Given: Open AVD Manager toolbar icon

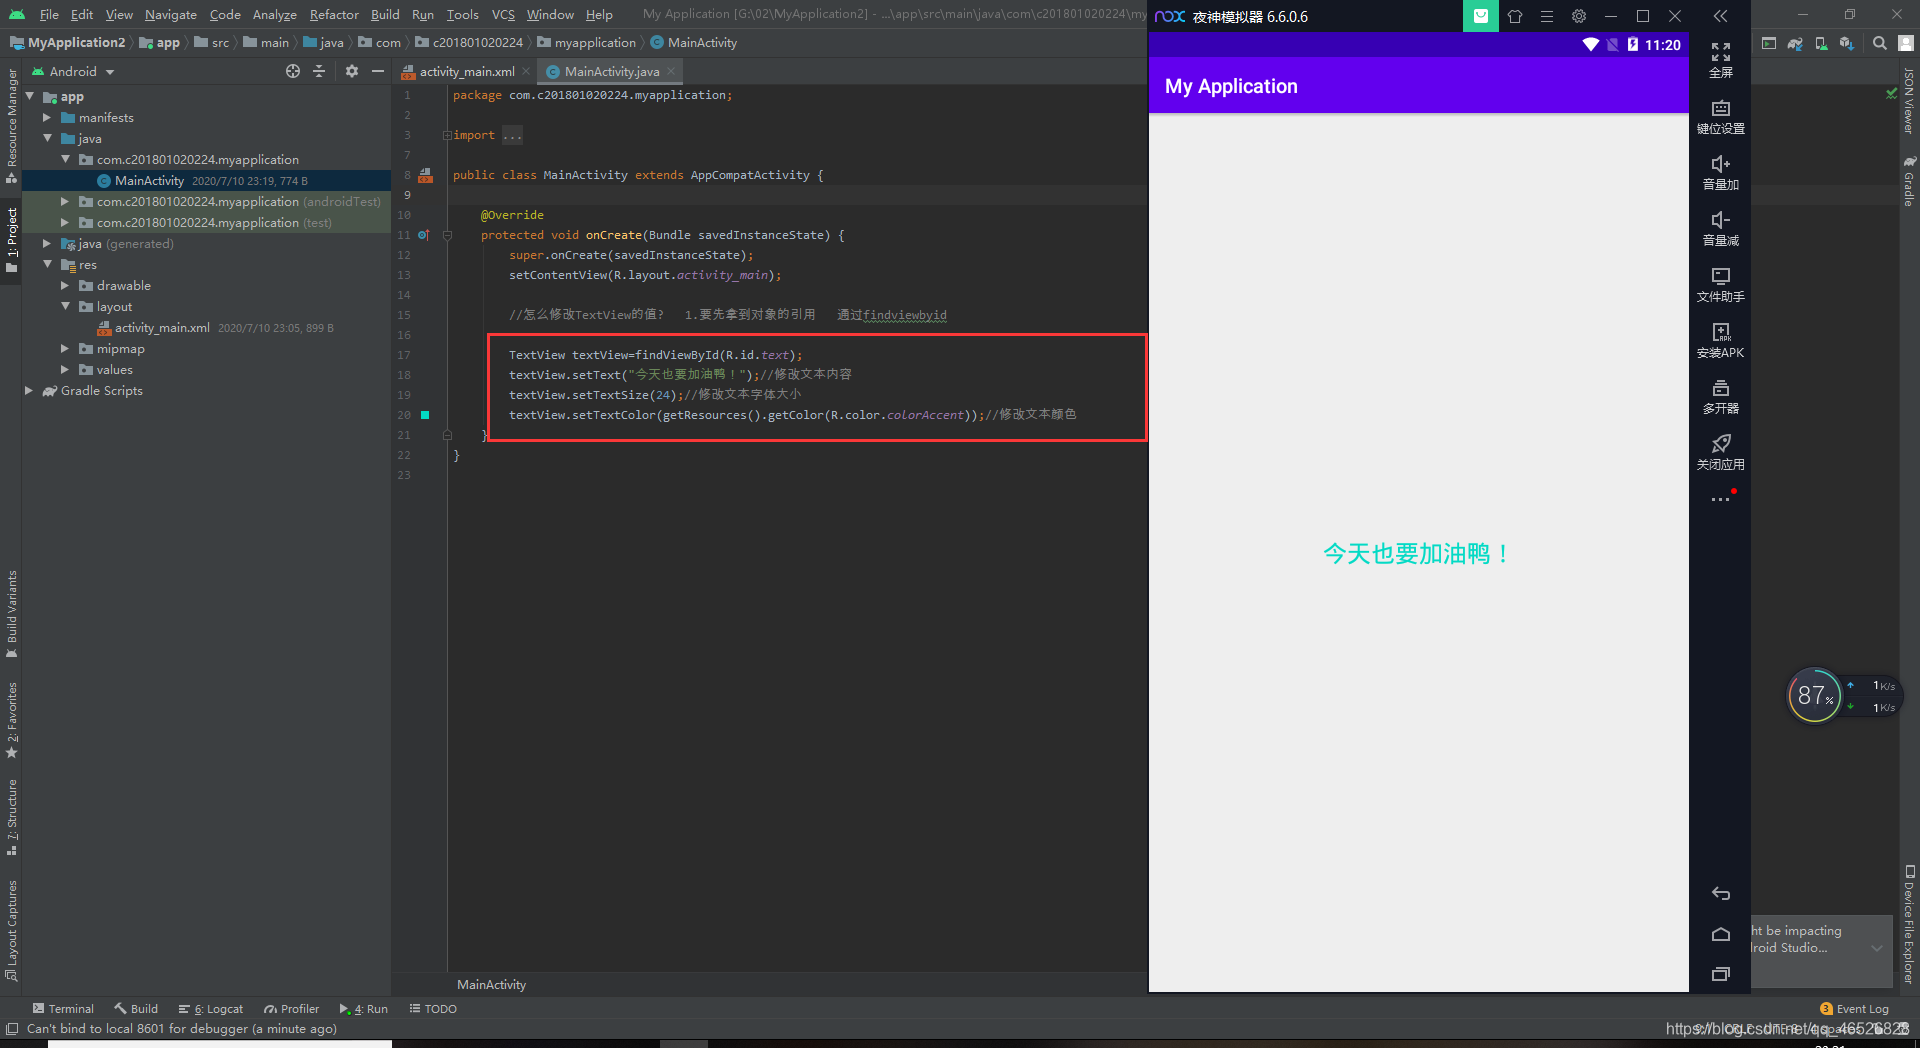Looking at the screenshot, I should click(x=1821, y=43).
